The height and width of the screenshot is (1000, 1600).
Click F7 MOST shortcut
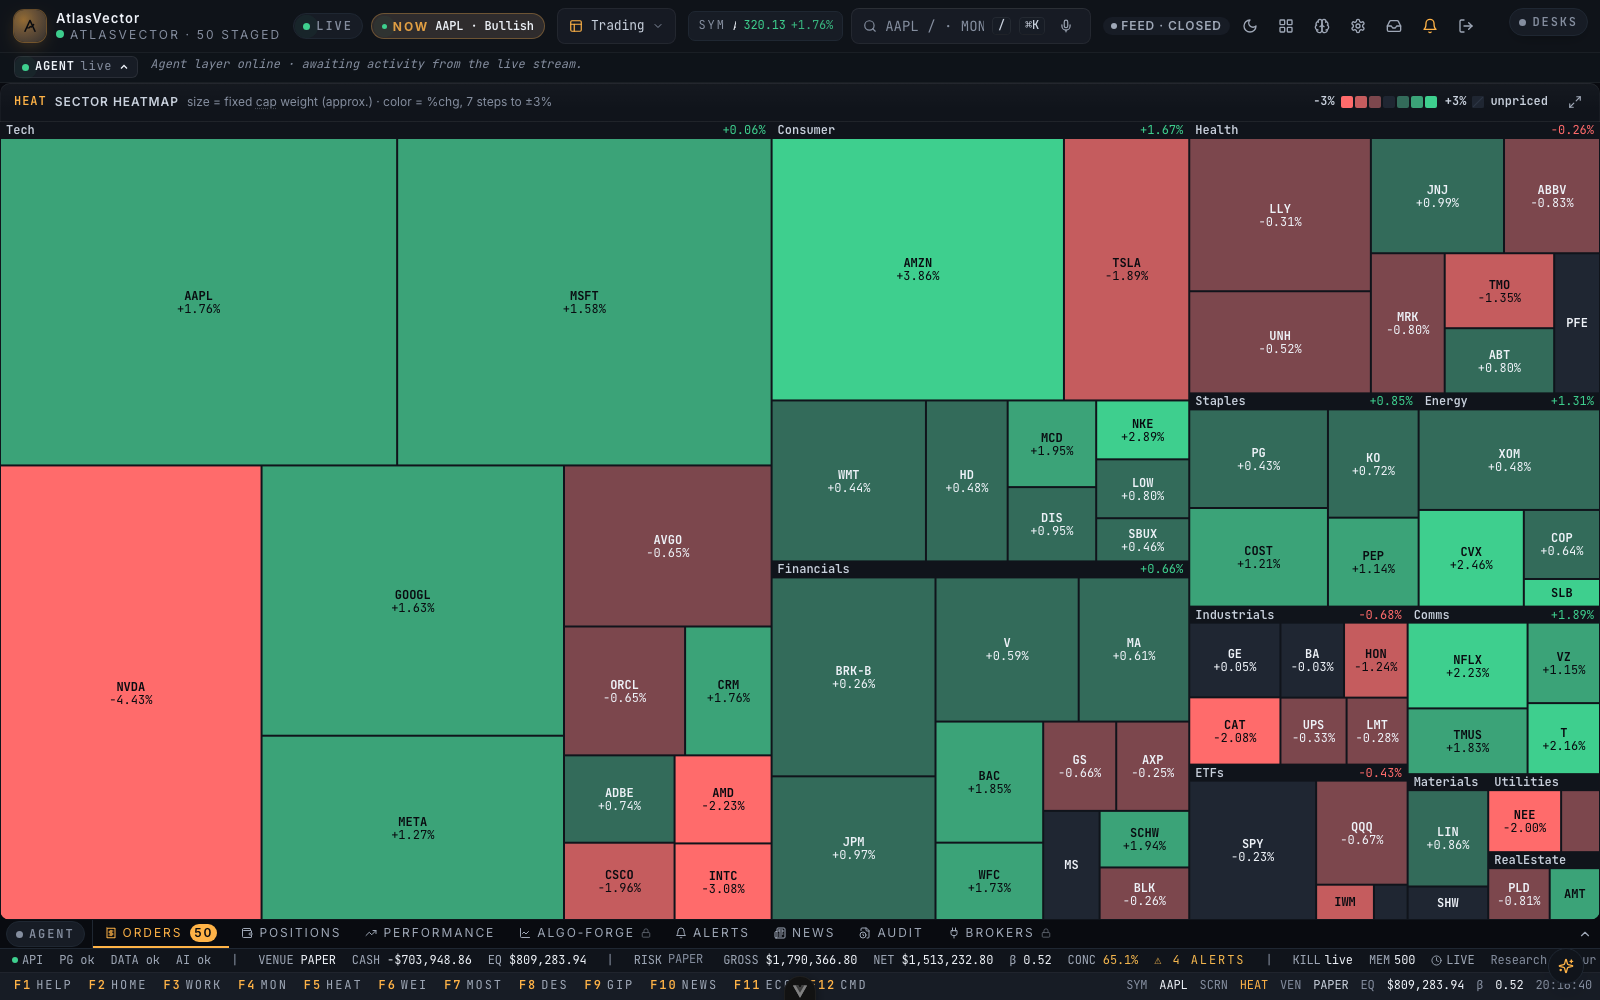(x=473, y=985)
